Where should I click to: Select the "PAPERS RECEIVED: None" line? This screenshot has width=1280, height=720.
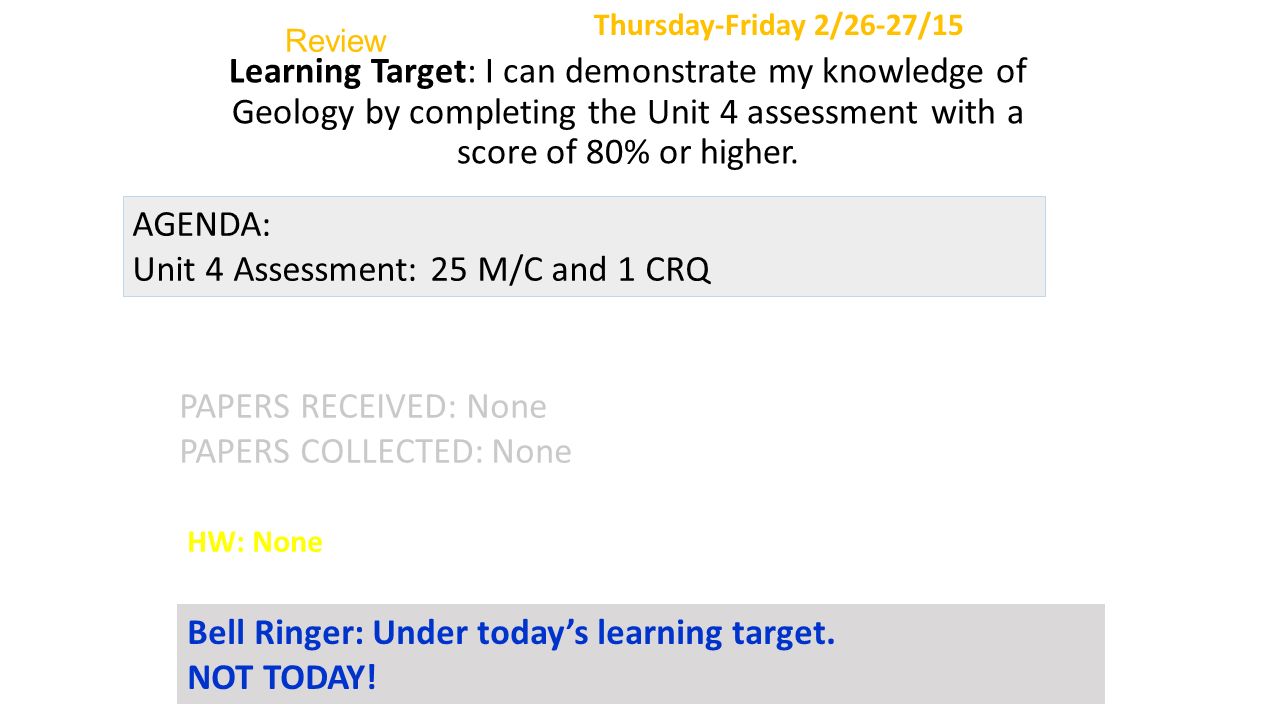363,407
